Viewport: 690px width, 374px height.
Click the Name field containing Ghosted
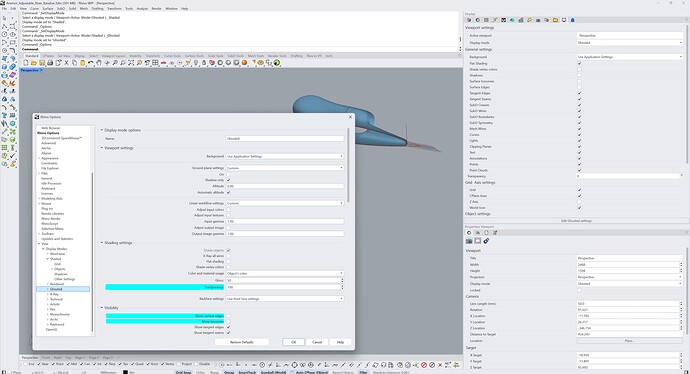pos(285,139)
